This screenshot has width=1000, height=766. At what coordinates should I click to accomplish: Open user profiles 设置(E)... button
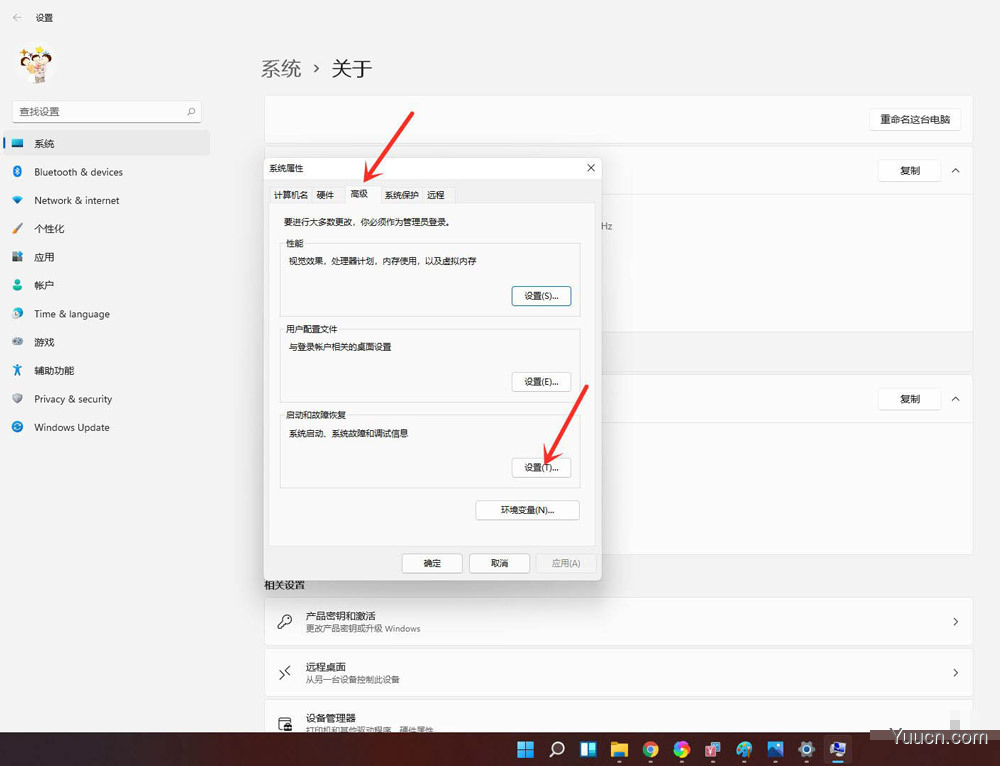[541, 381]
